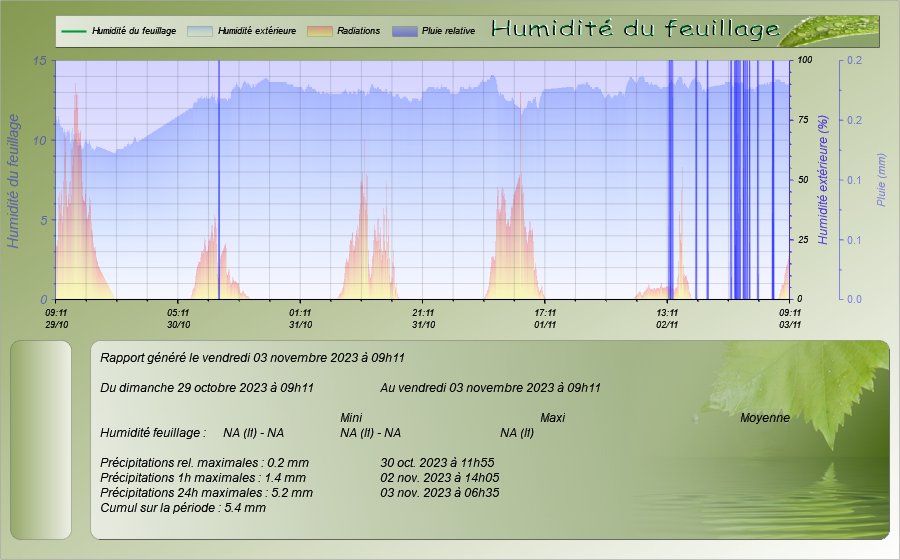Click the green Humidité du feuillage legend line
Screen dimensions: 900x560
(x=73, y=31)
